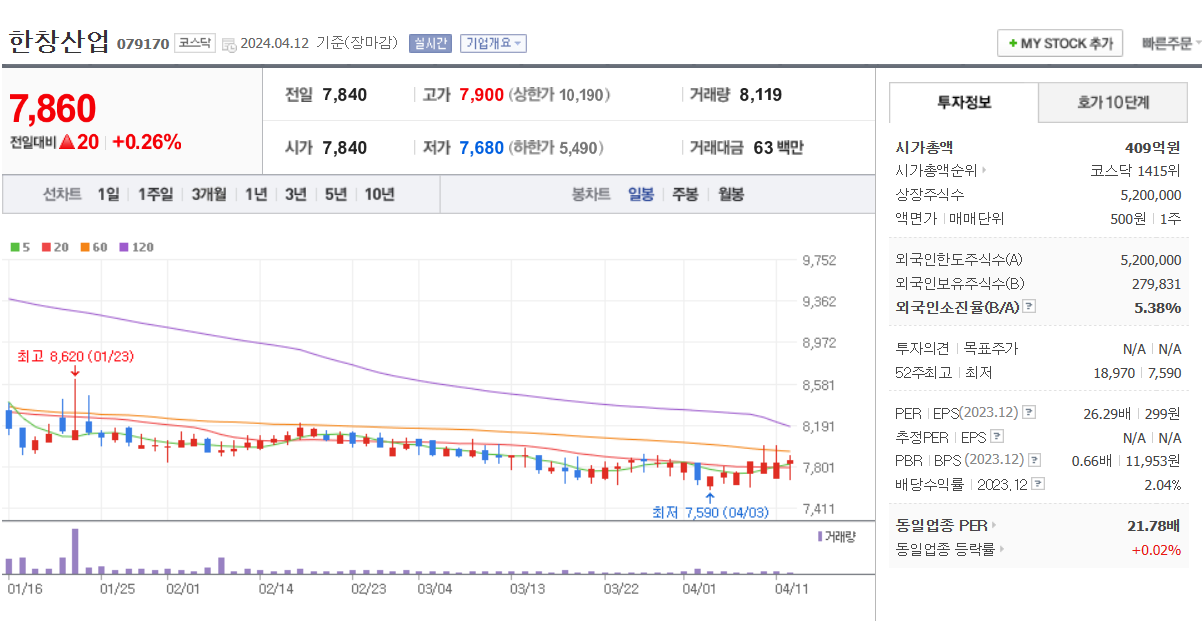
Task: Select the 5년 line chart period
Action: (x=335, y=194)
